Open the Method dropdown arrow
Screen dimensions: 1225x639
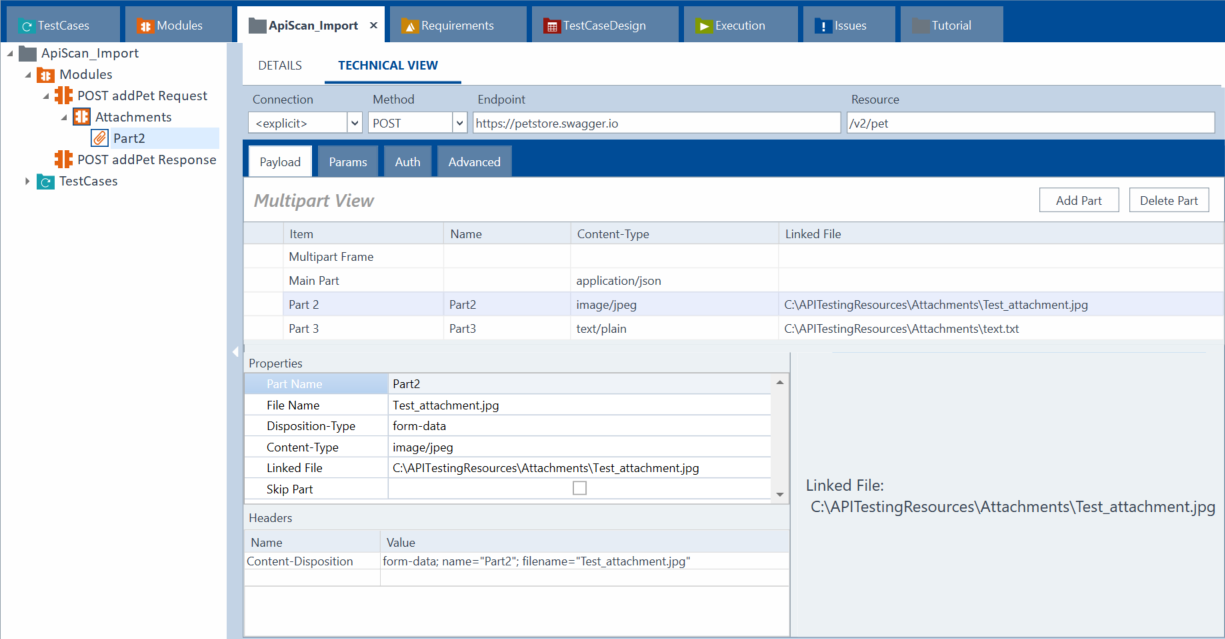coord(460,123)
